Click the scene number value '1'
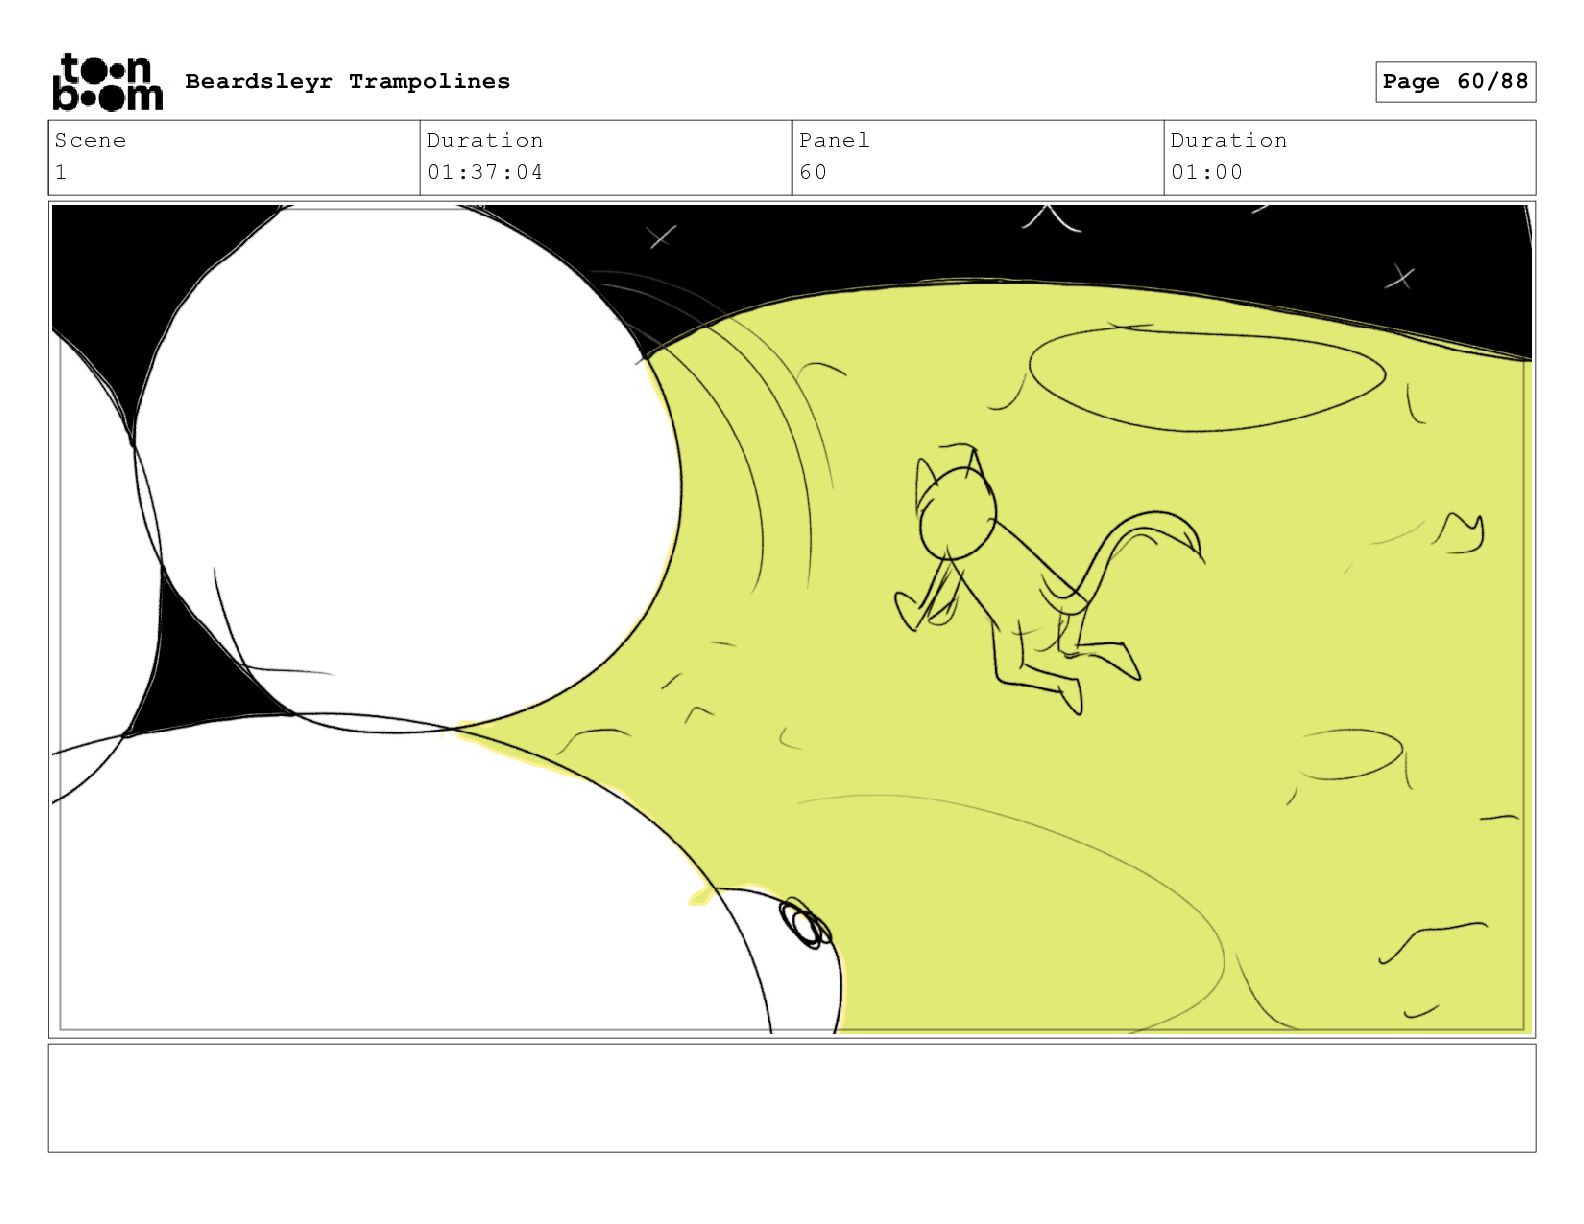Screen dimensions: 1584x1224 61,172
